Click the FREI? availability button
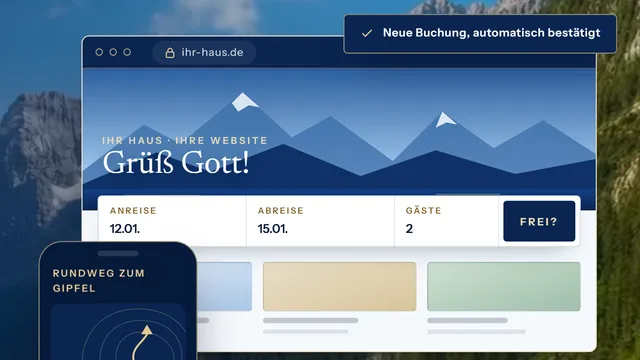640x360 pixels. (x=539, y=221)
